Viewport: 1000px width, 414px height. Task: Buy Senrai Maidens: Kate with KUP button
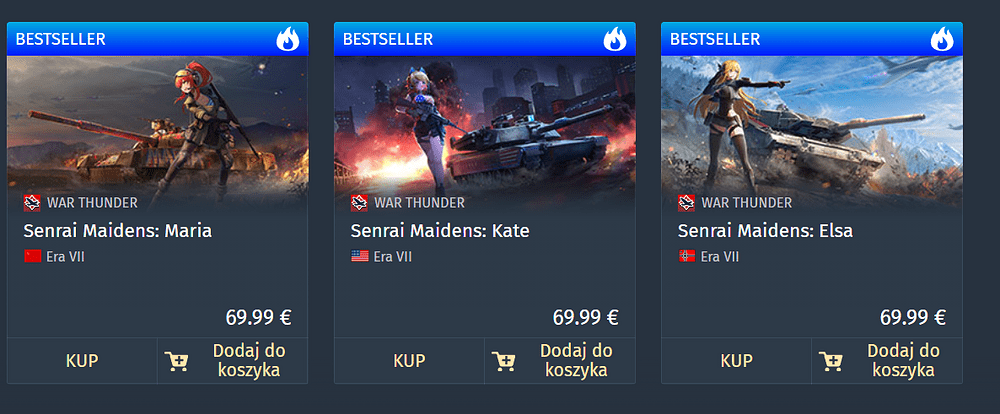[x=409, y=361]
